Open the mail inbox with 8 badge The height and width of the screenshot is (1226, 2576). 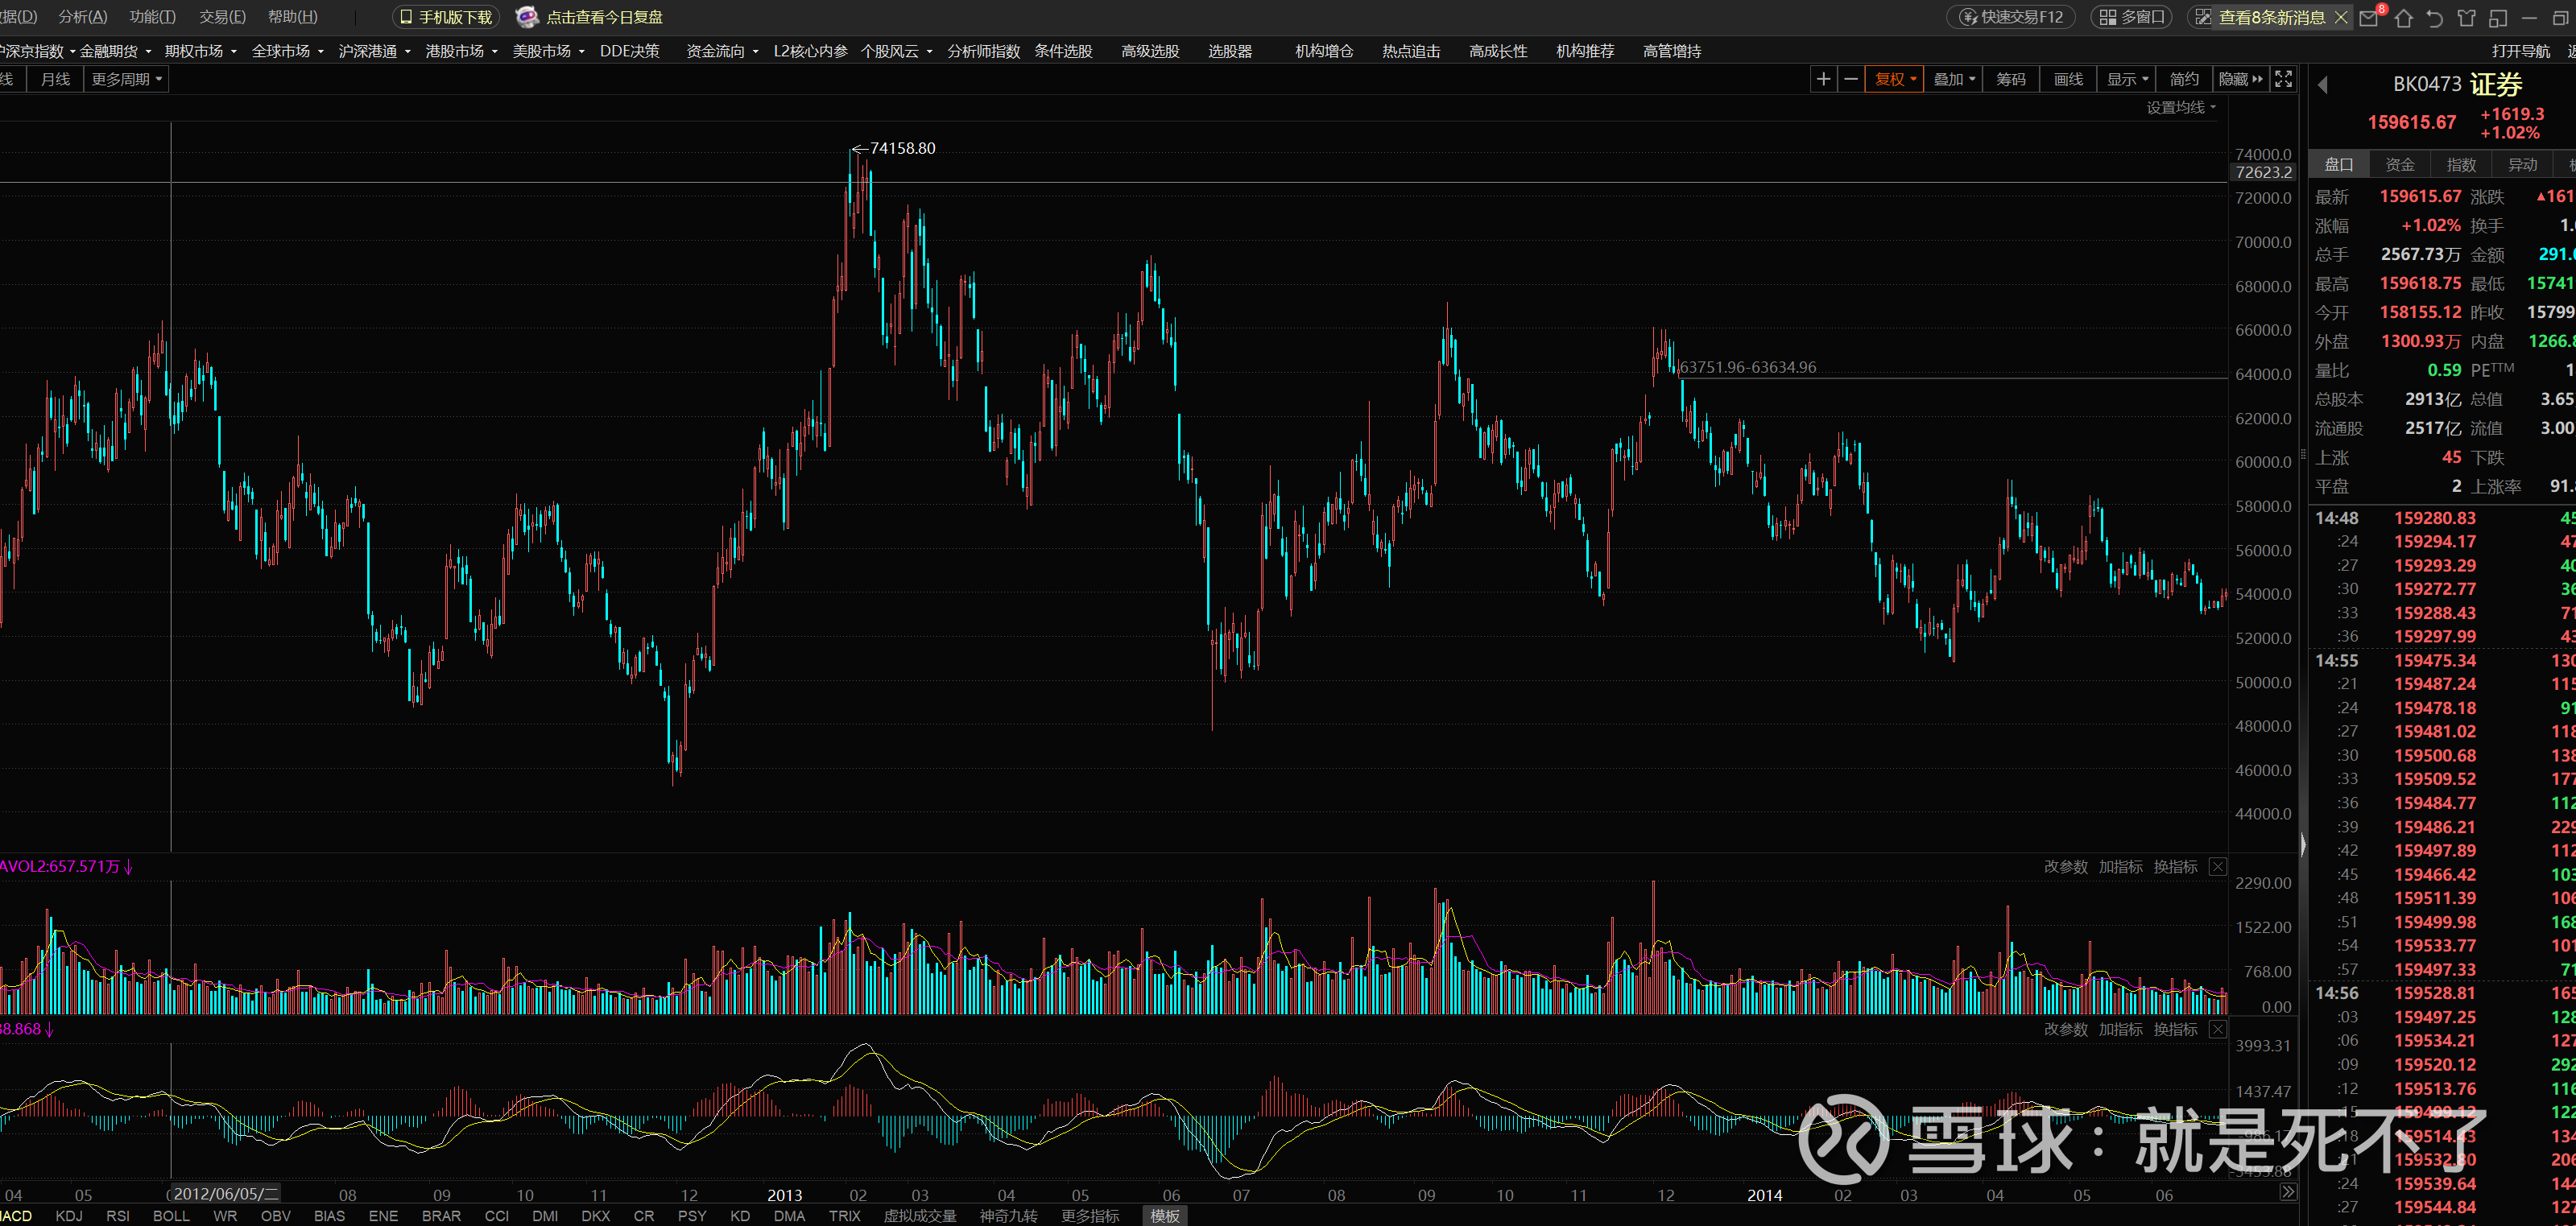(x=2368, y=17)
